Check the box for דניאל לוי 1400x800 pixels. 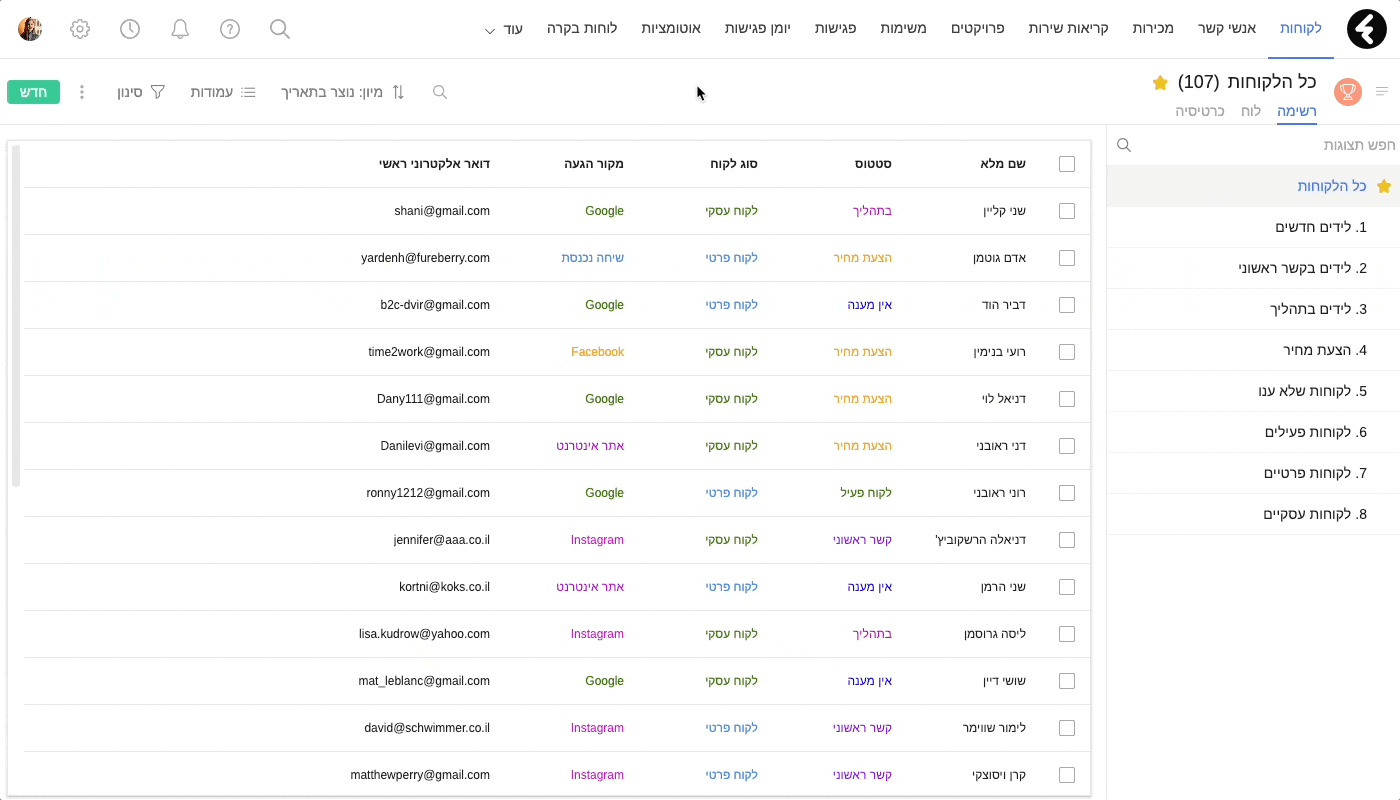(1067, 399)
